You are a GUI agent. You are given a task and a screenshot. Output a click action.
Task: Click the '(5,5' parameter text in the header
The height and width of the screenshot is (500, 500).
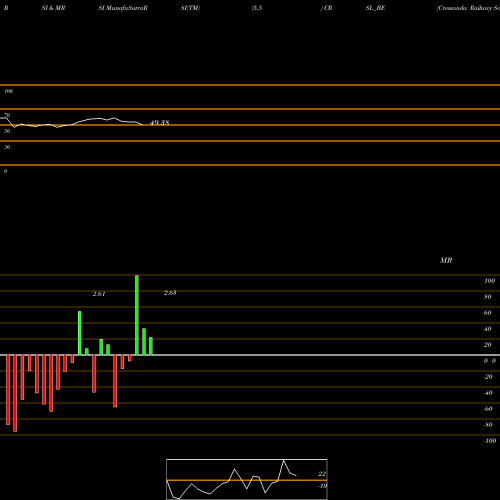(257, 8)
